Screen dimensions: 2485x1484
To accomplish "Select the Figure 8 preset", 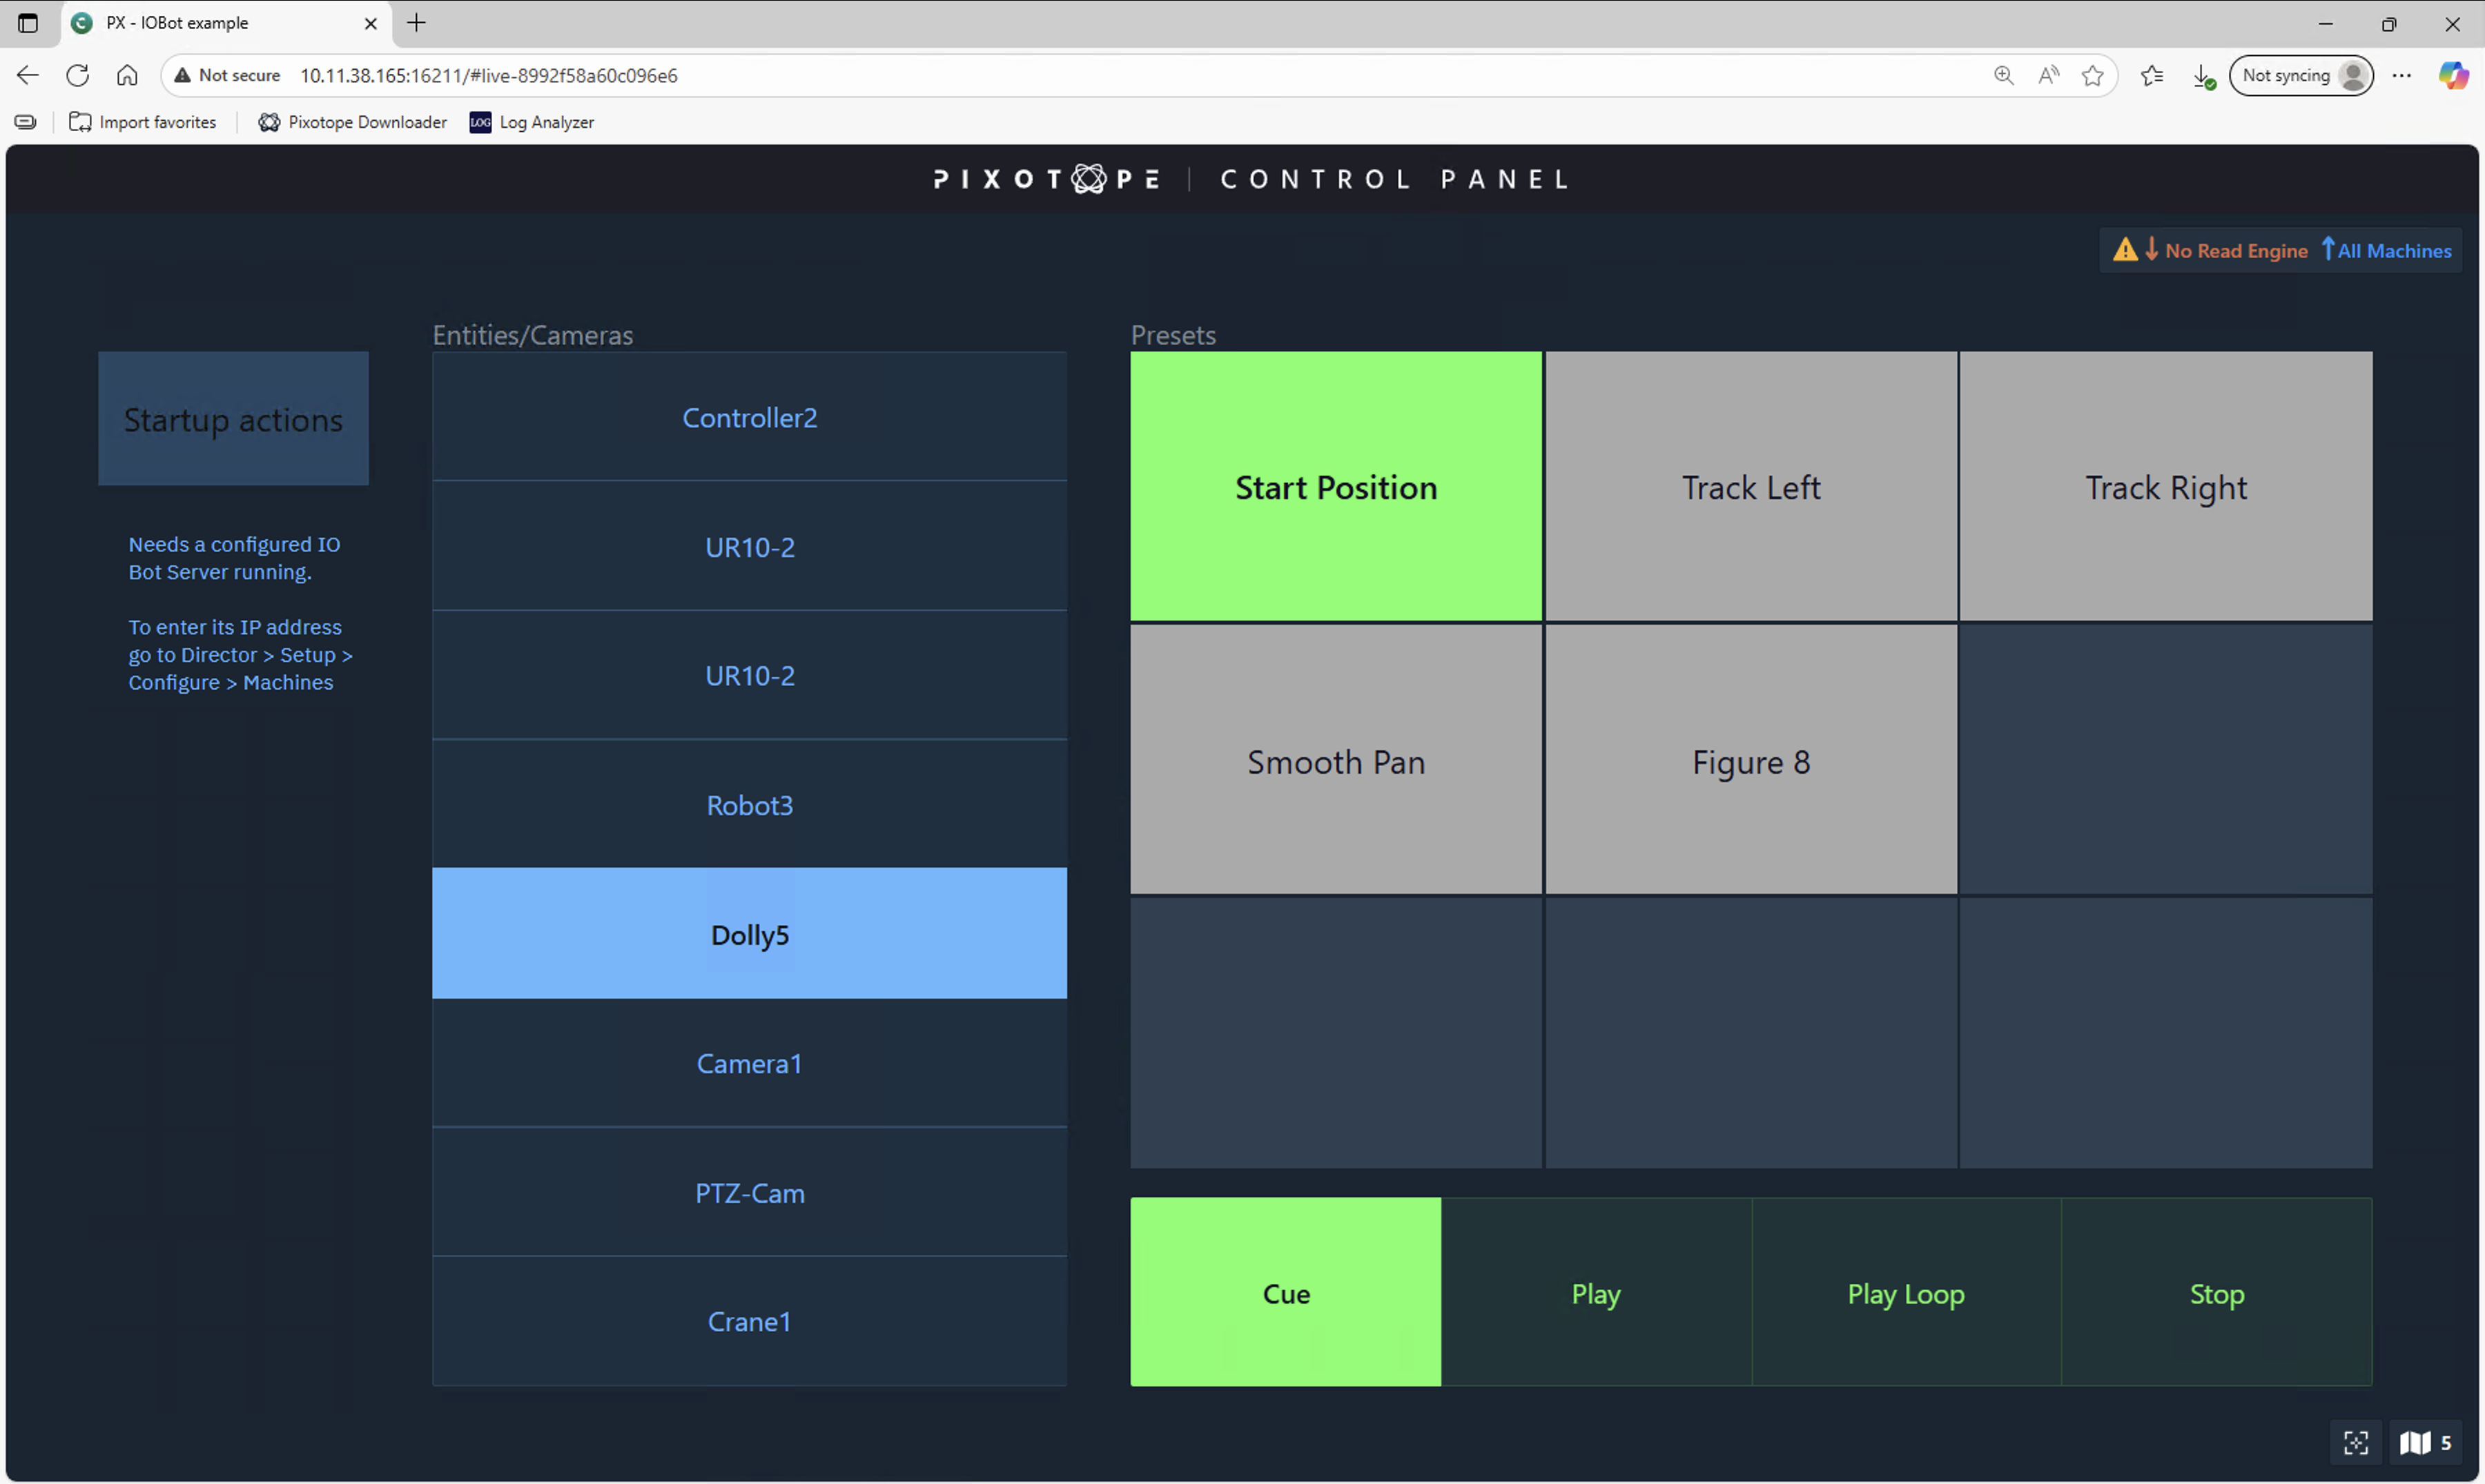I will pyautogui.click(x=1750, y=761).
